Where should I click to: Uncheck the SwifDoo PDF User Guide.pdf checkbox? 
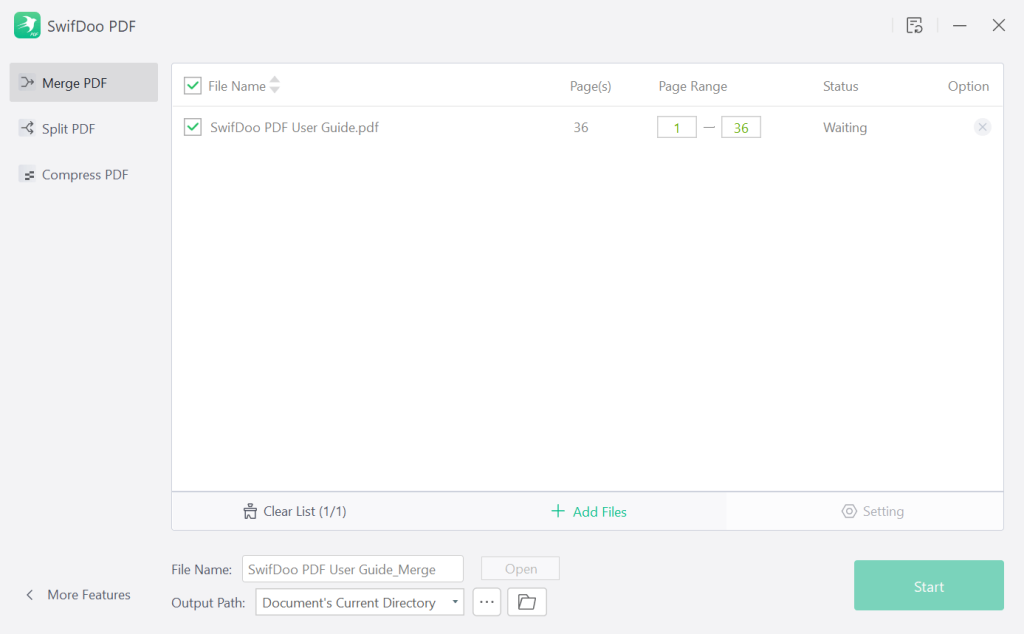(x=193, y=127)
